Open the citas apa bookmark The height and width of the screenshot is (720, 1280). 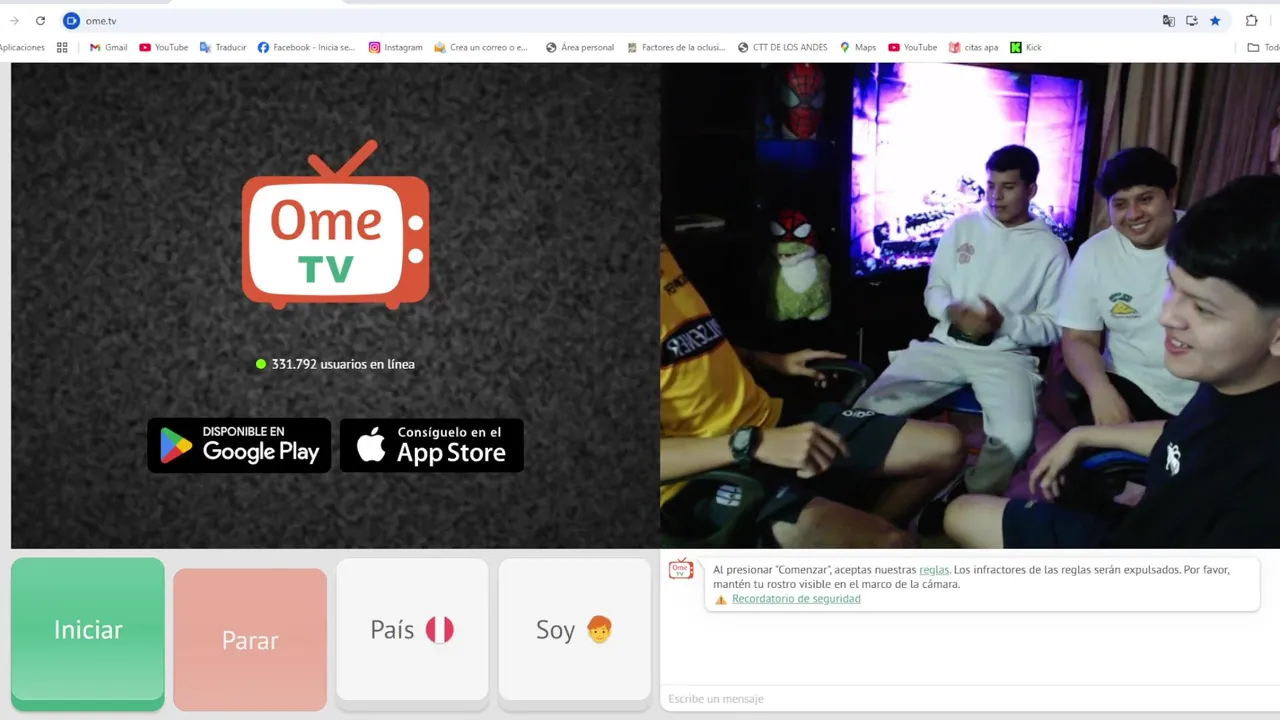pos(973,47)
